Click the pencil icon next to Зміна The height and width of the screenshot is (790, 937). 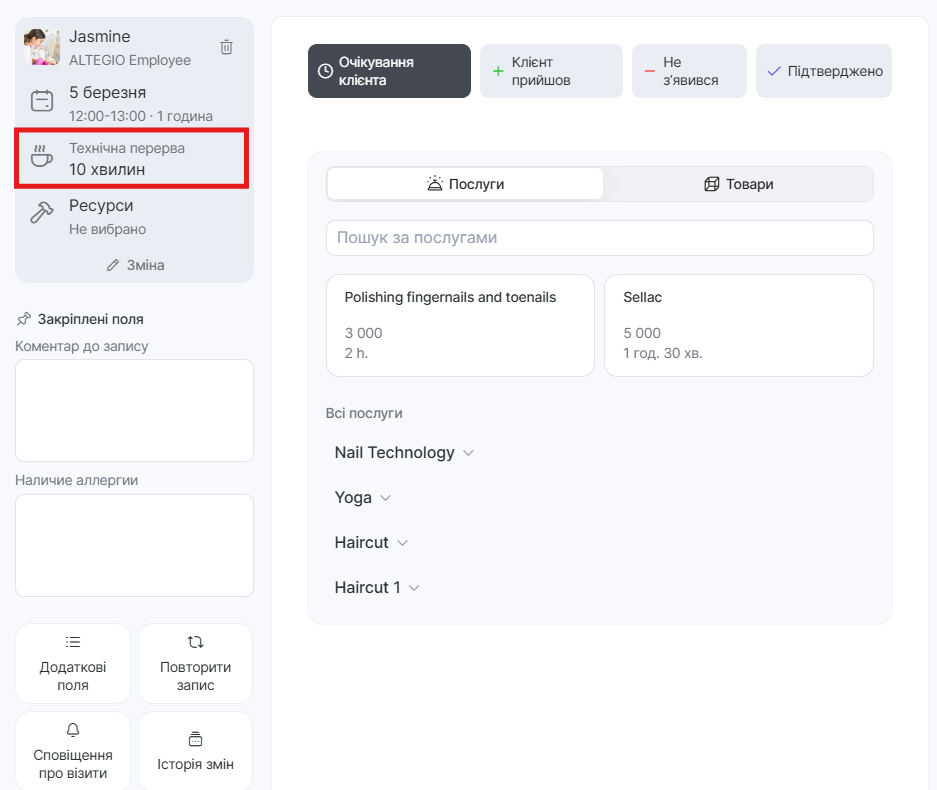coord(113,265)
